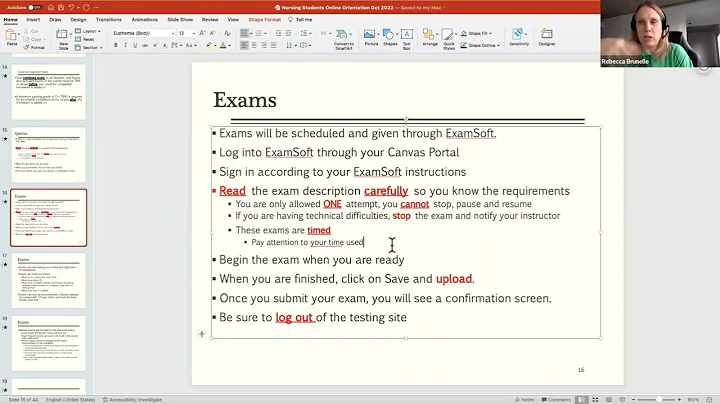Toggle subscript formatting
This screenshot has height=404, width=720.
pyautogui.click(x=165, y=45)
